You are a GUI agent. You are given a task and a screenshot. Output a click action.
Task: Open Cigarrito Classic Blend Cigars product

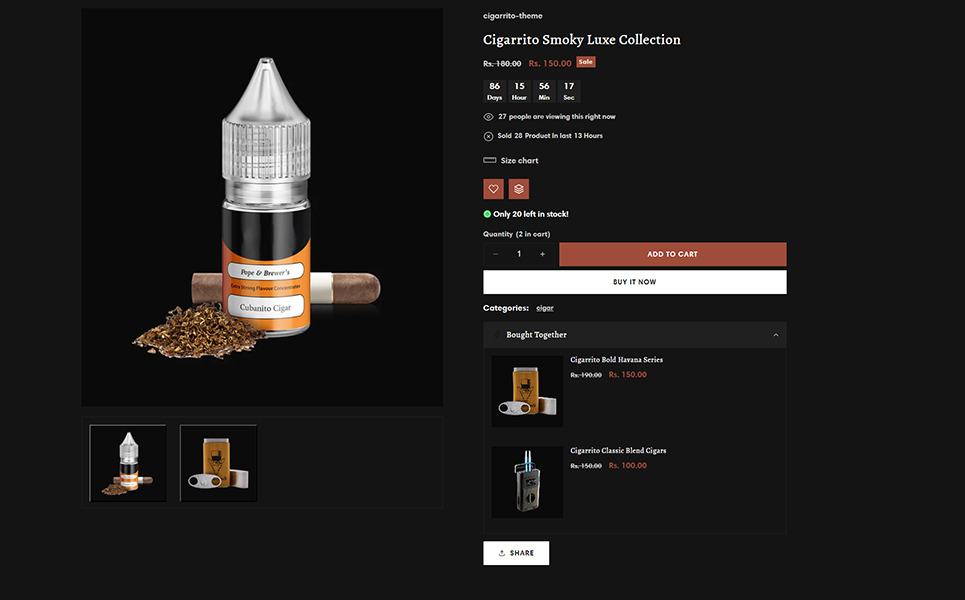click(x=618, y=450)
